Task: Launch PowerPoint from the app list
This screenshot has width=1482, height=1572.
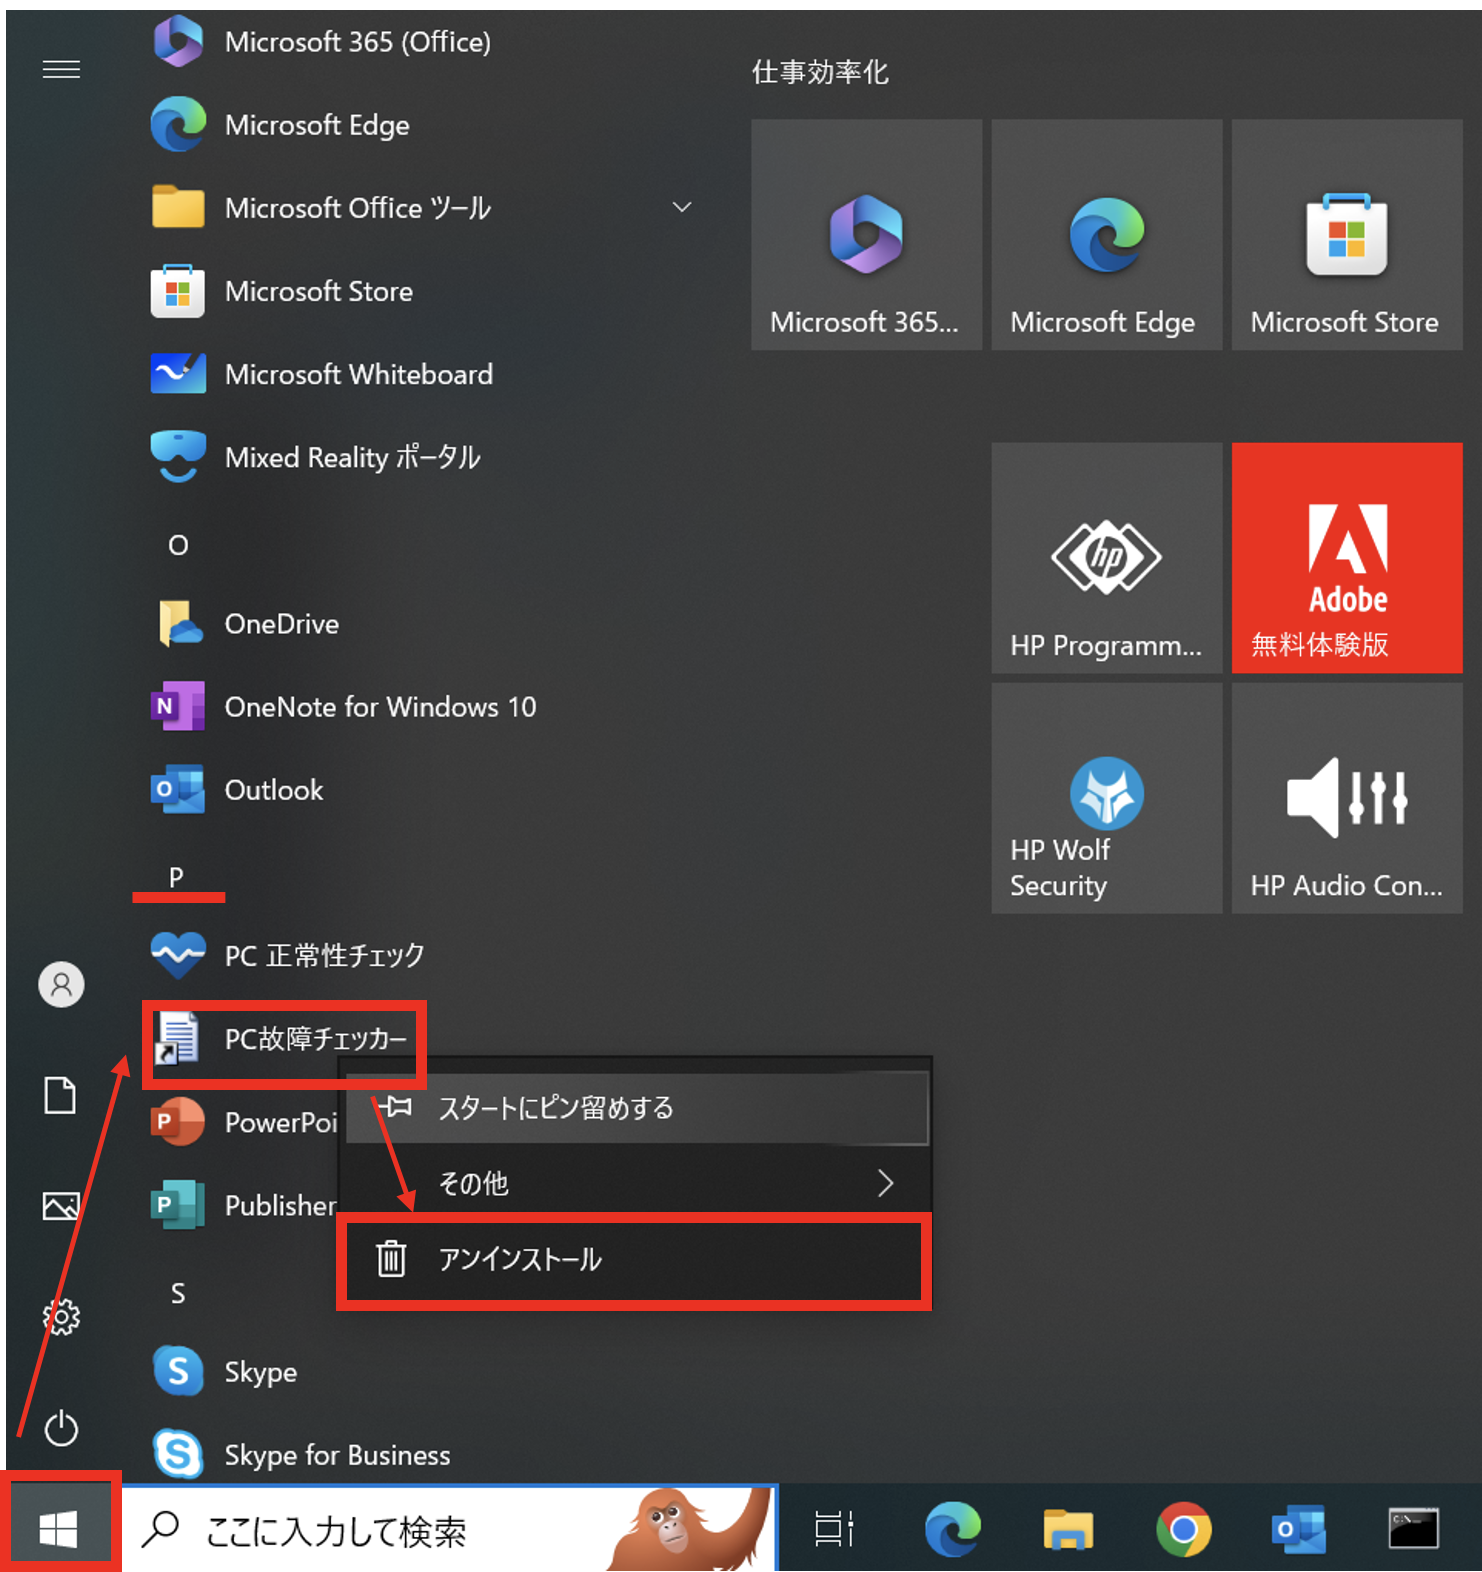Action: 244,1122
